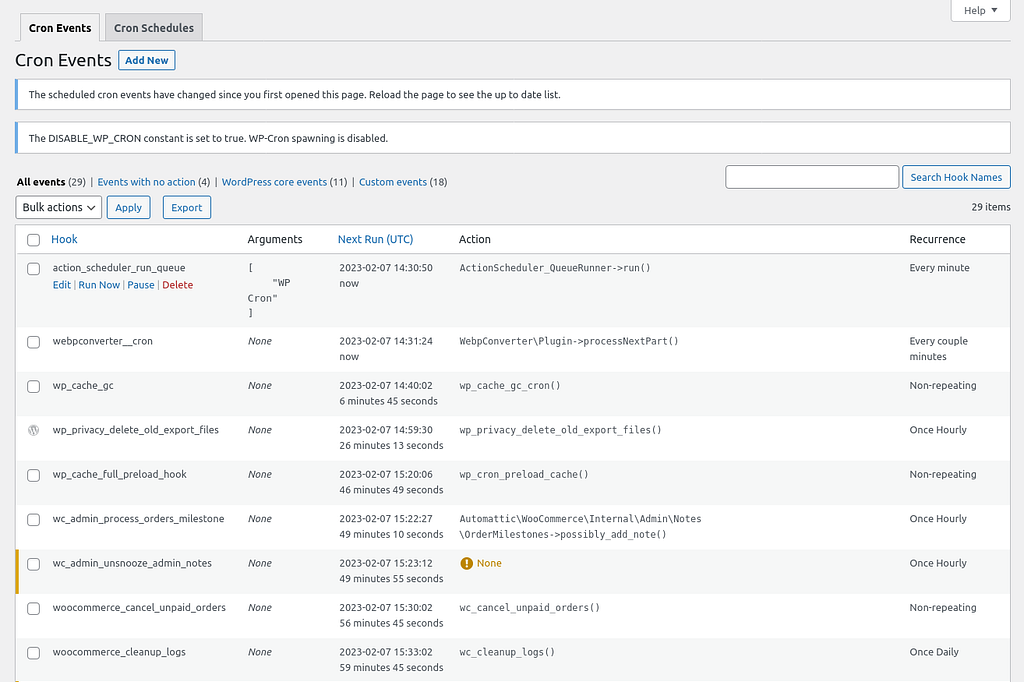Click the Arguments column header
The image size is (1024, 682).
click(275, 239)
